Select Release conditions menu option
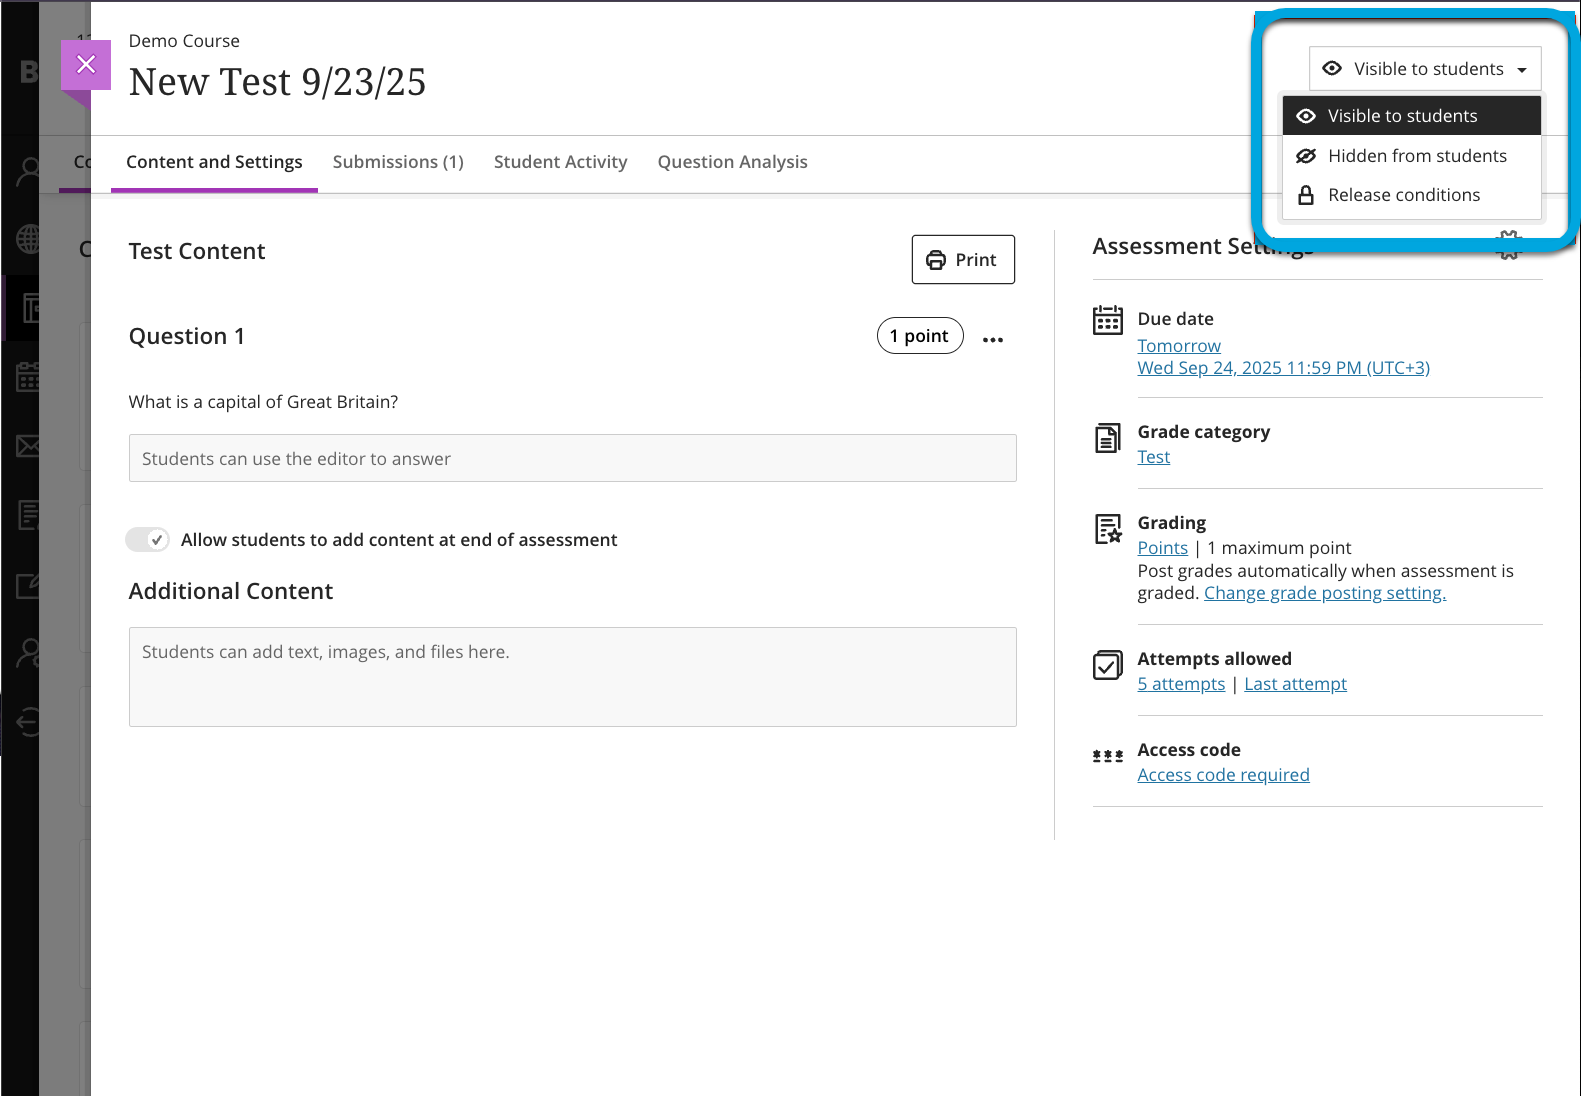 [1403, 195]
